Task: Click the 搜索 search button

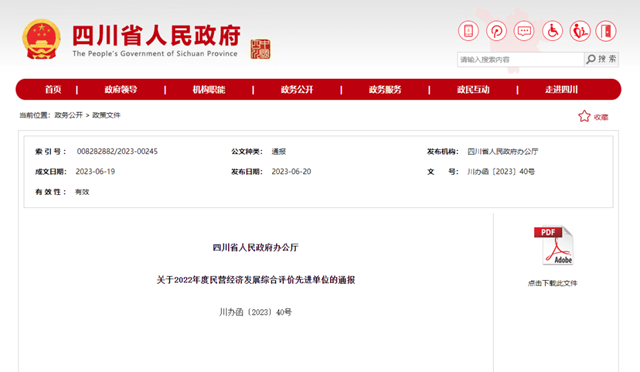Action: (601, 59)
